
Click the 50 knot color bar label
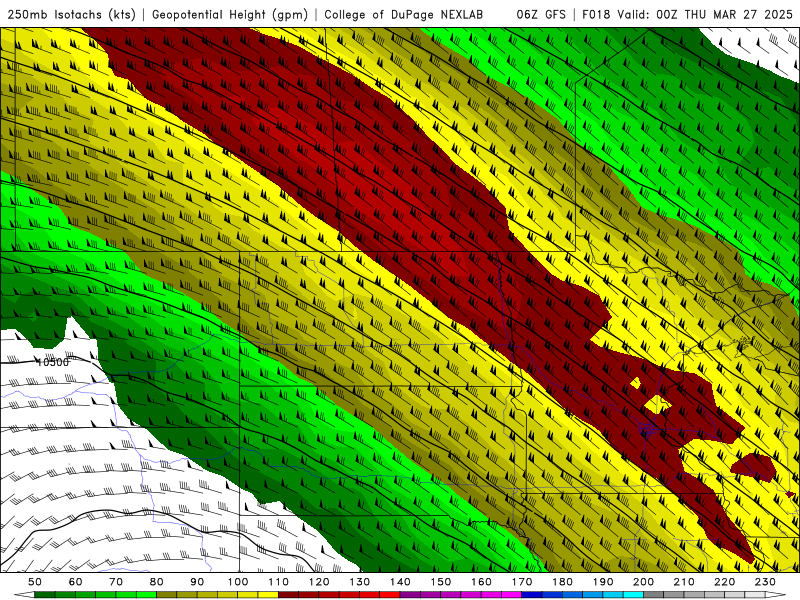(x=35, y=582)
